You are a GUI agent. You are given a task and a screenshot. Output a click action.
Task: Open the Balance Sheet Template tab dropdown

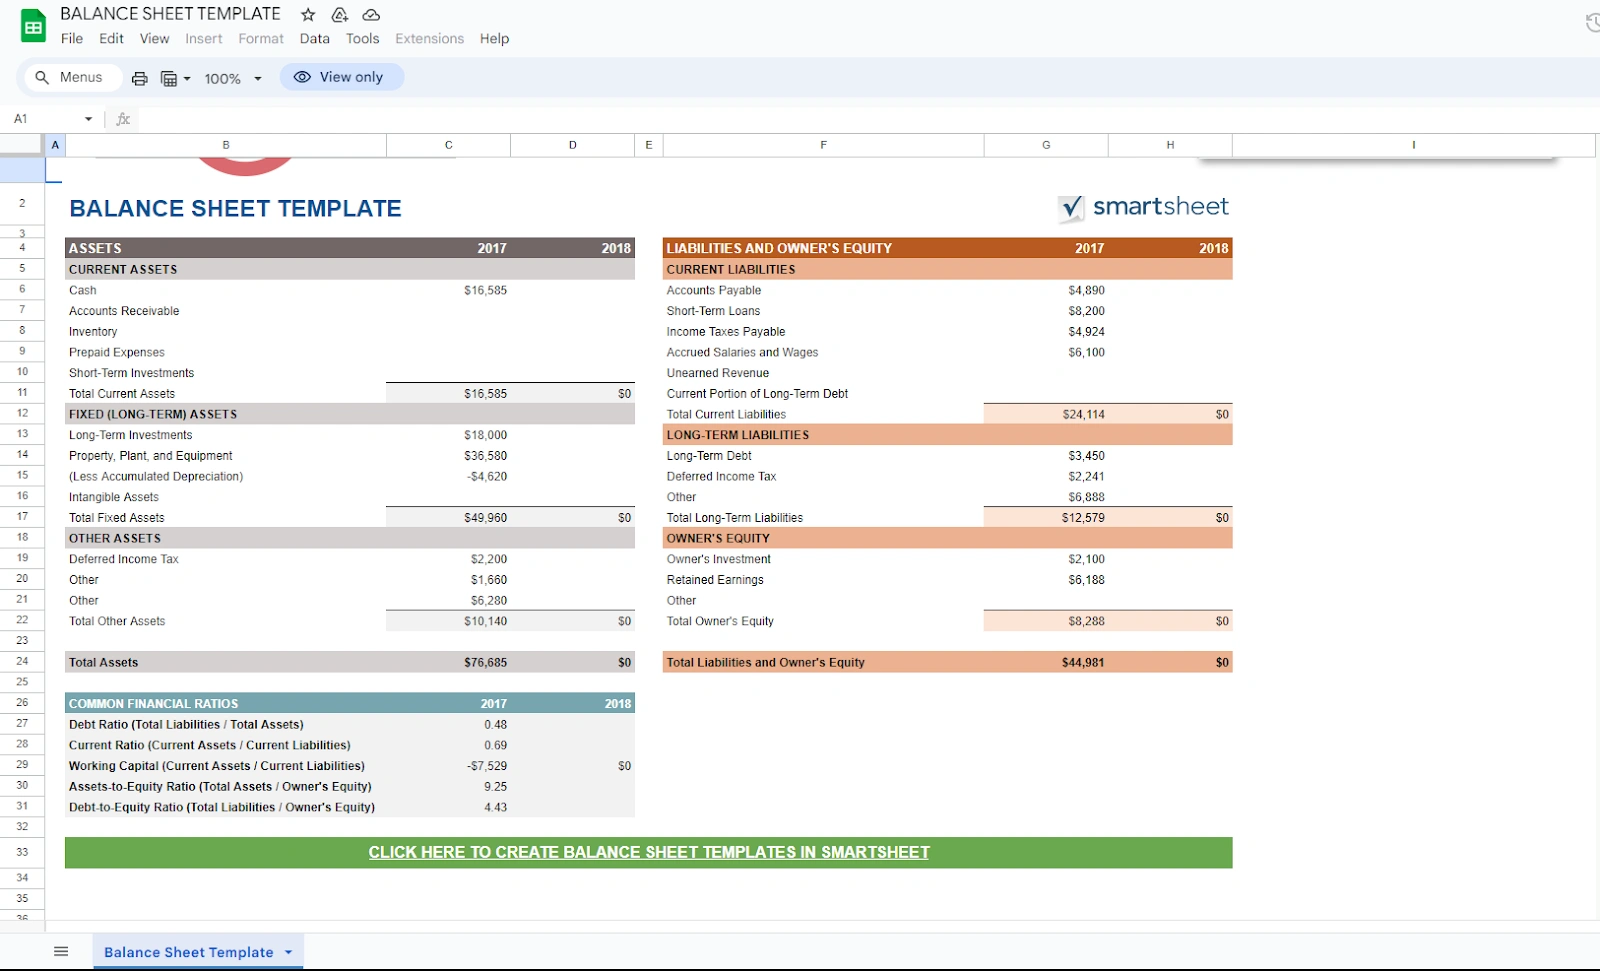287,952
